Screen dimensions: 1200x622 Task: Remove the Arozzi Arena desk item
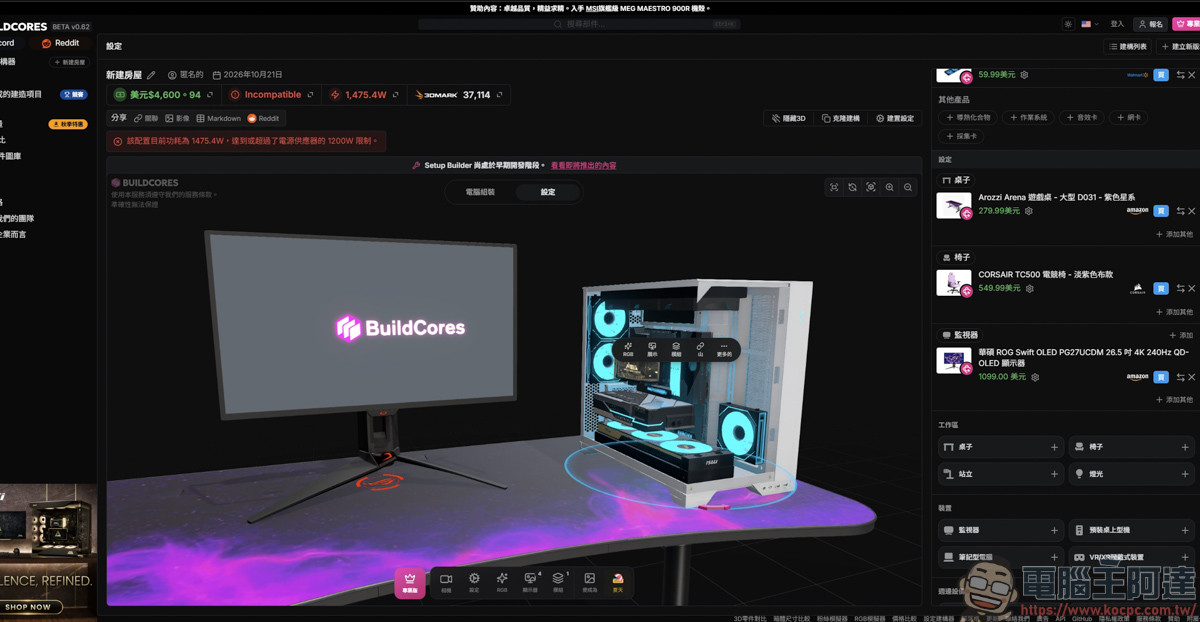(x=1192, y=211)
